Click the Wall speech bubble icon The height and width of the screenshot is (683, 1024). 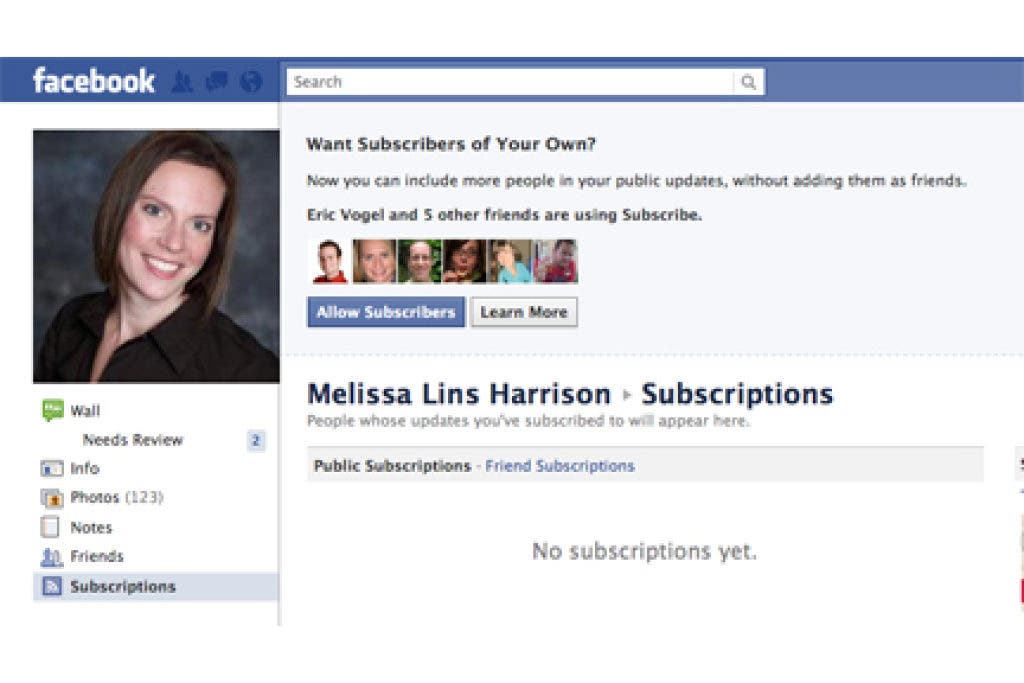click(52, 410)
